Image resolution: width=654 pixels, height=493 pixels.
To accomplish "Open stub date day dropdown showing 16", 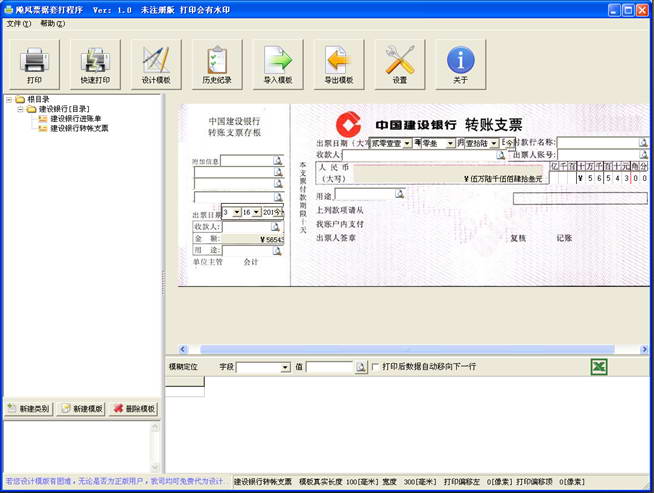I will click(x=256, y=212).
